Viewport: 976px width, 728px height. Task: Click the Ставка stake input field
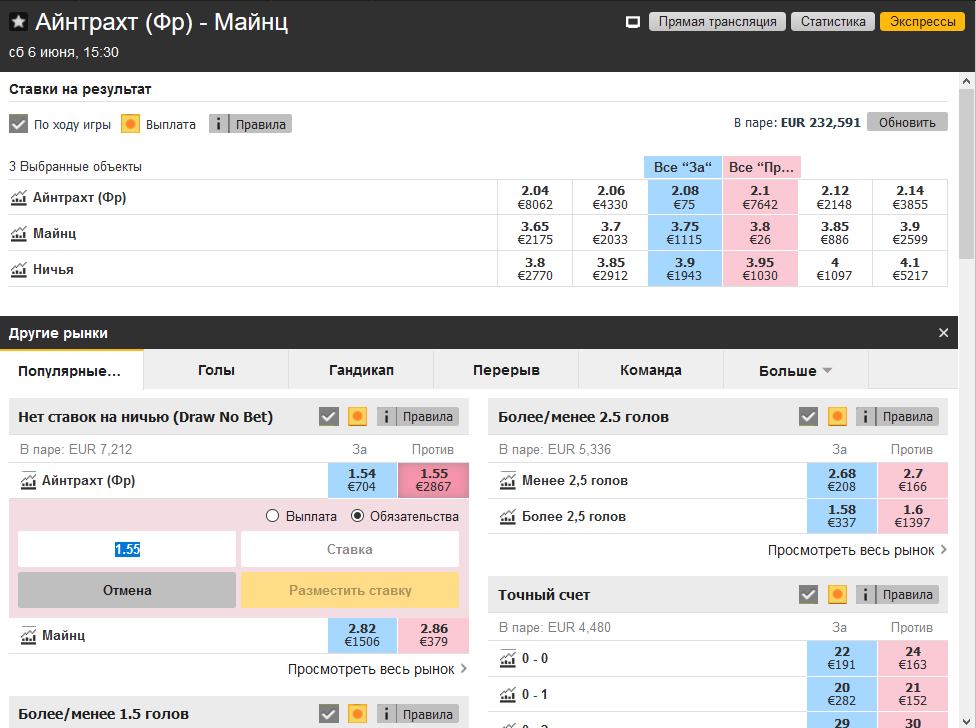(350, 549)
